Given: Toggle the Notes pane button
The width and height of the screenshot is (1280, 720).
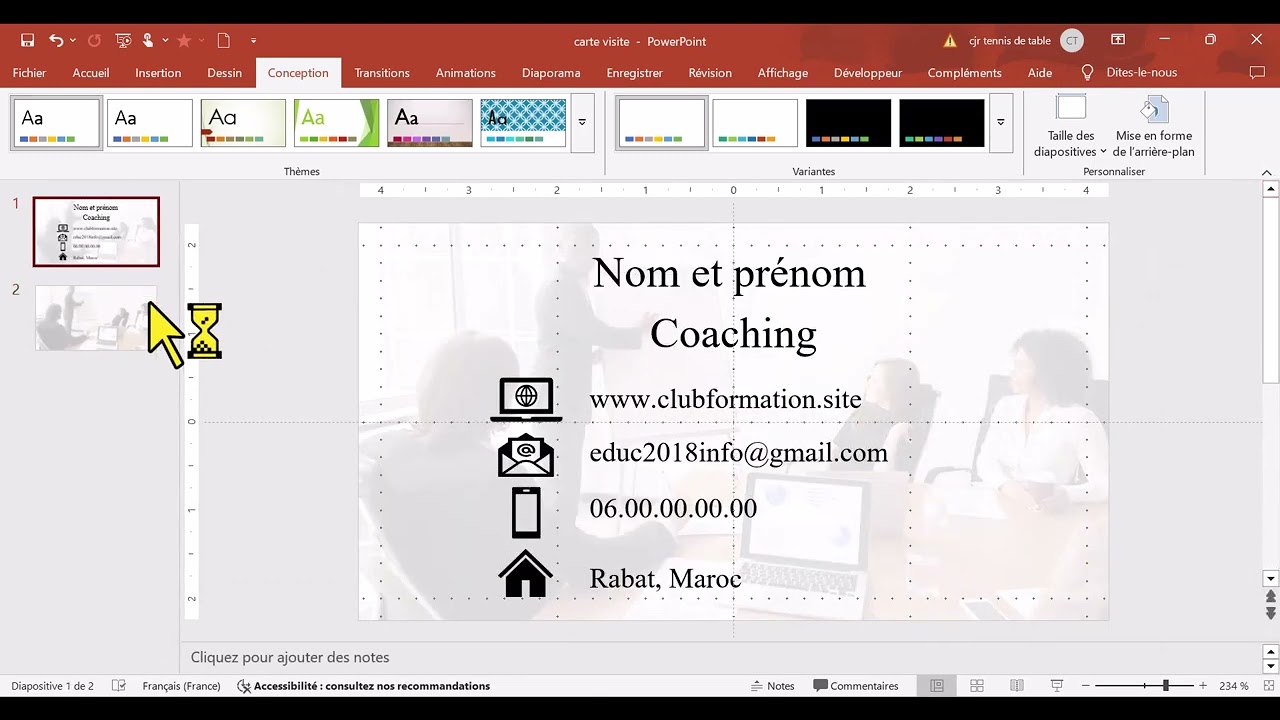Looking at the screenshot, I should coord(773,686).
